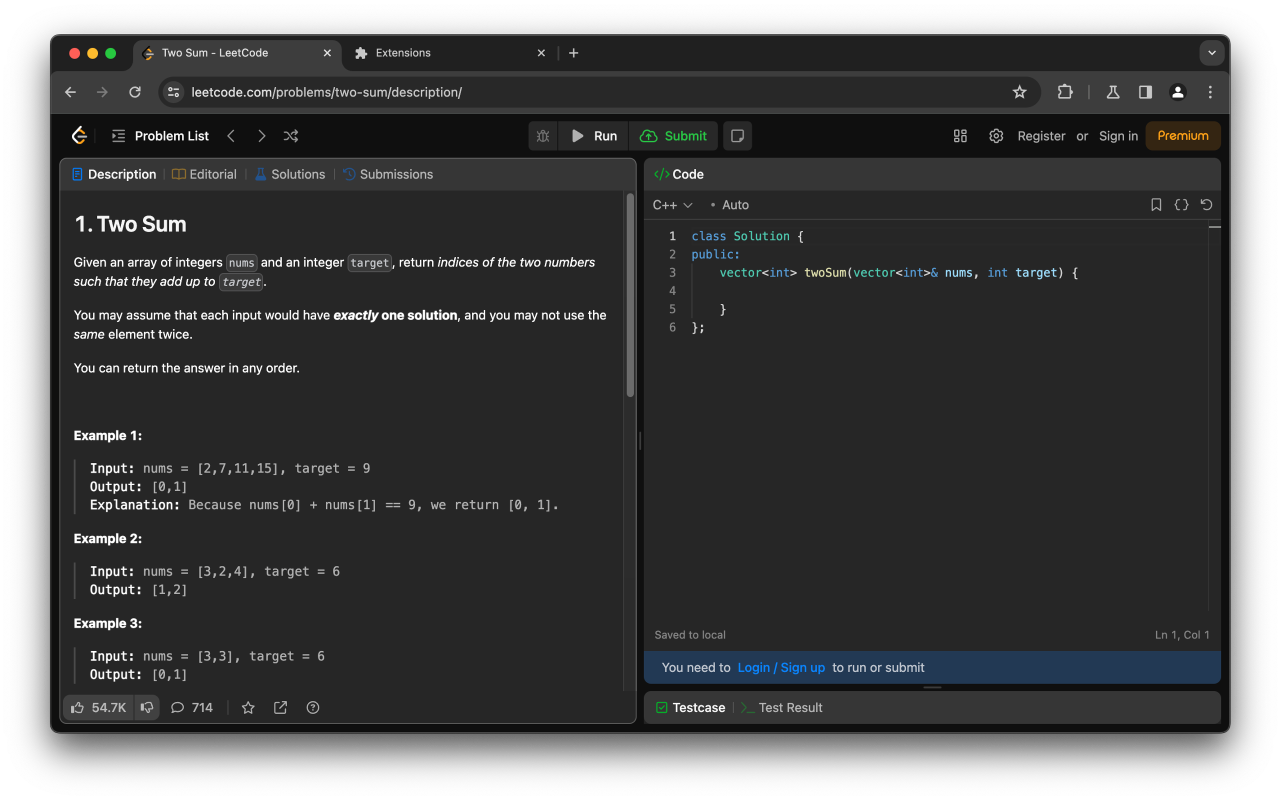Like the problem with thumbs-up 54.7K

coord(98,707)
